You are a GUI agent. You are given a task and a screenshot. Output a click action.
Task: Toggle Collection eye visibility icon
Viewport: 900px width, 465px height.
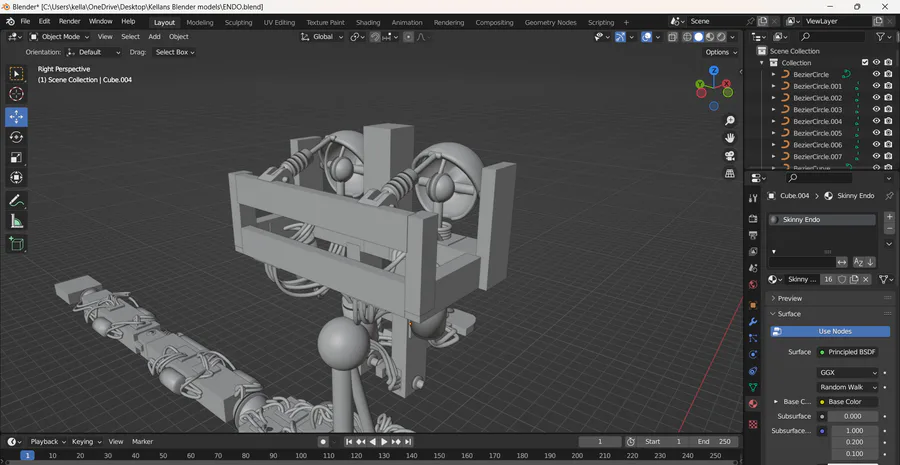[876, 63]
